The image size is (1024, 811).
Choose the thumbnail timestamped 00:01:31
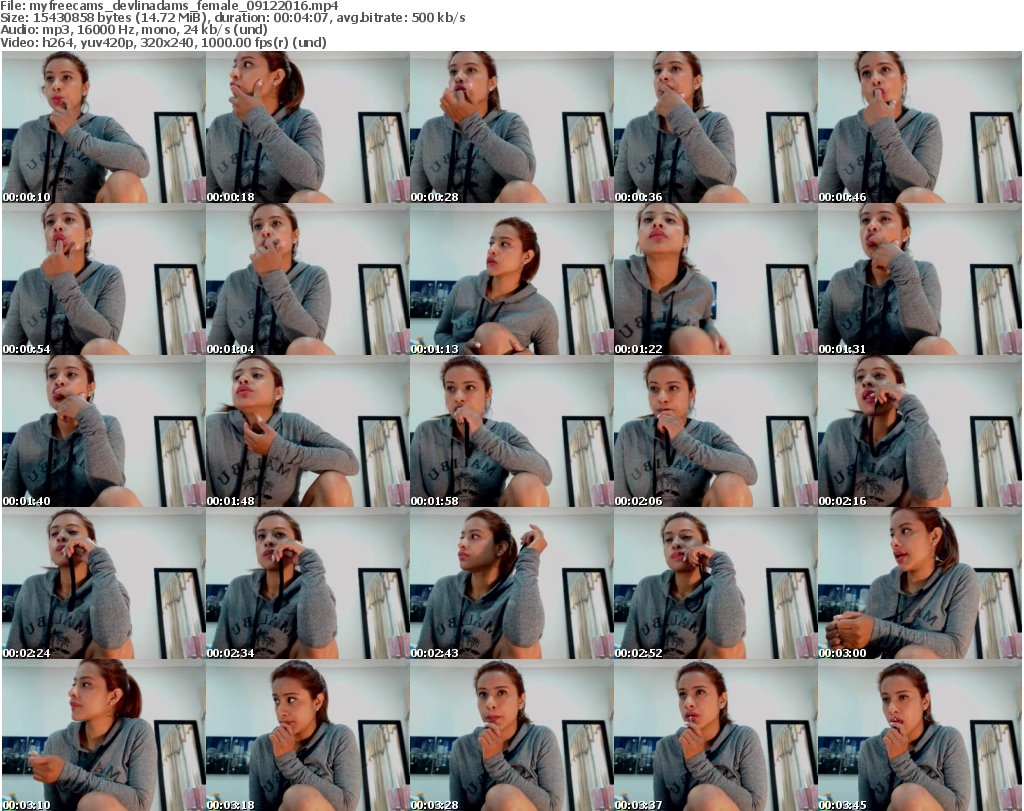click(x=919, y=280)
